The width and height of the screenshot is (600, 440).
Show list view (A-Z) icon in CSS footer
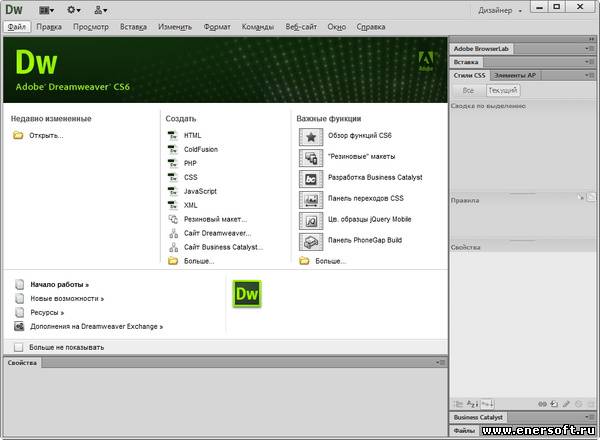[473, 404]
